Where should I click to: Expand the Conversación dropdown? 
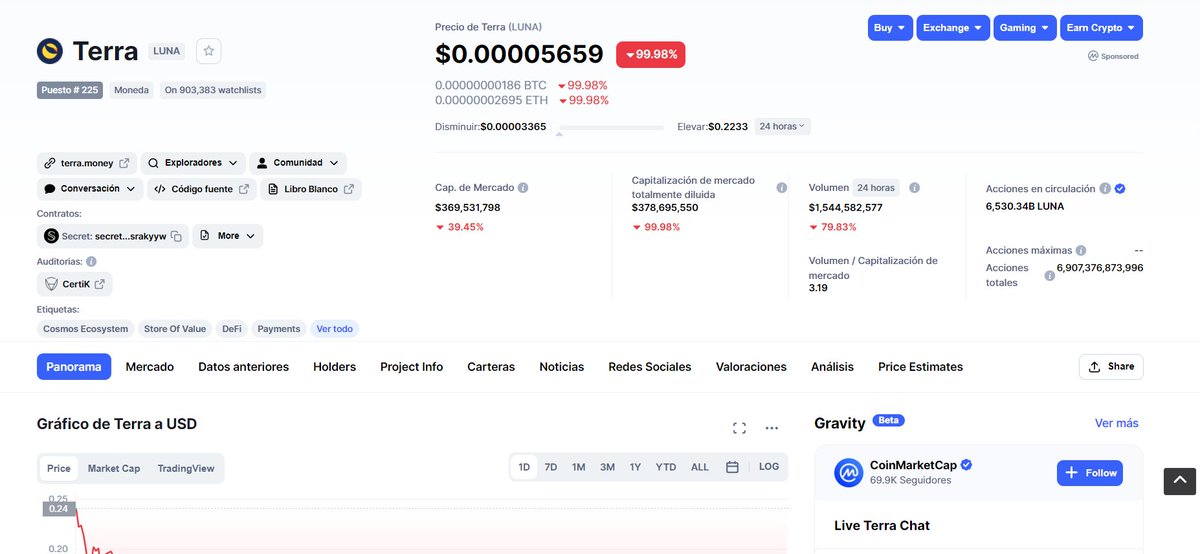(x=90, y=189)
